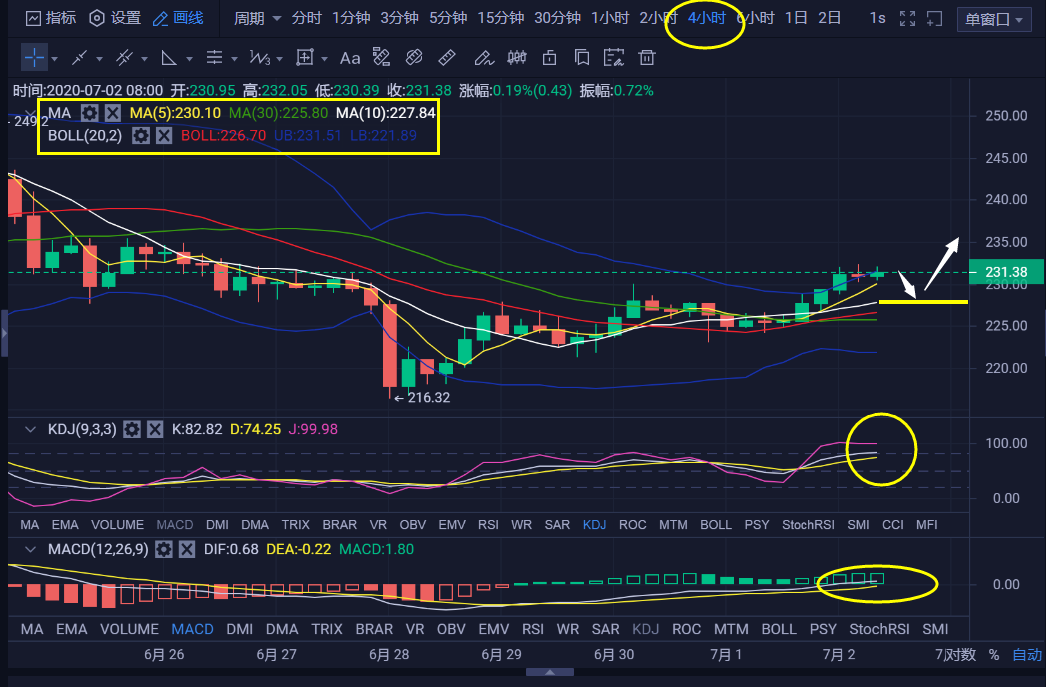Select the 1日 interval
1046x687 pixels.
(x=796, y=18)
